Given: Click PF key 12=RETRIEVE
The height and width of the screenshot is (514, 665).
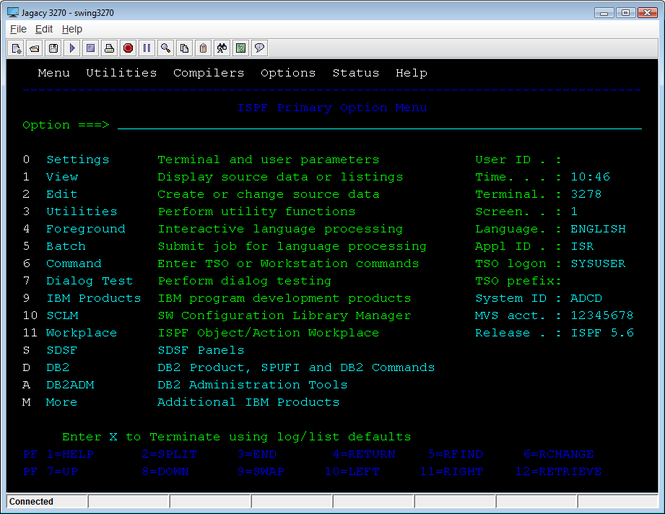Looking at the screenshot, I should (559, 472).
